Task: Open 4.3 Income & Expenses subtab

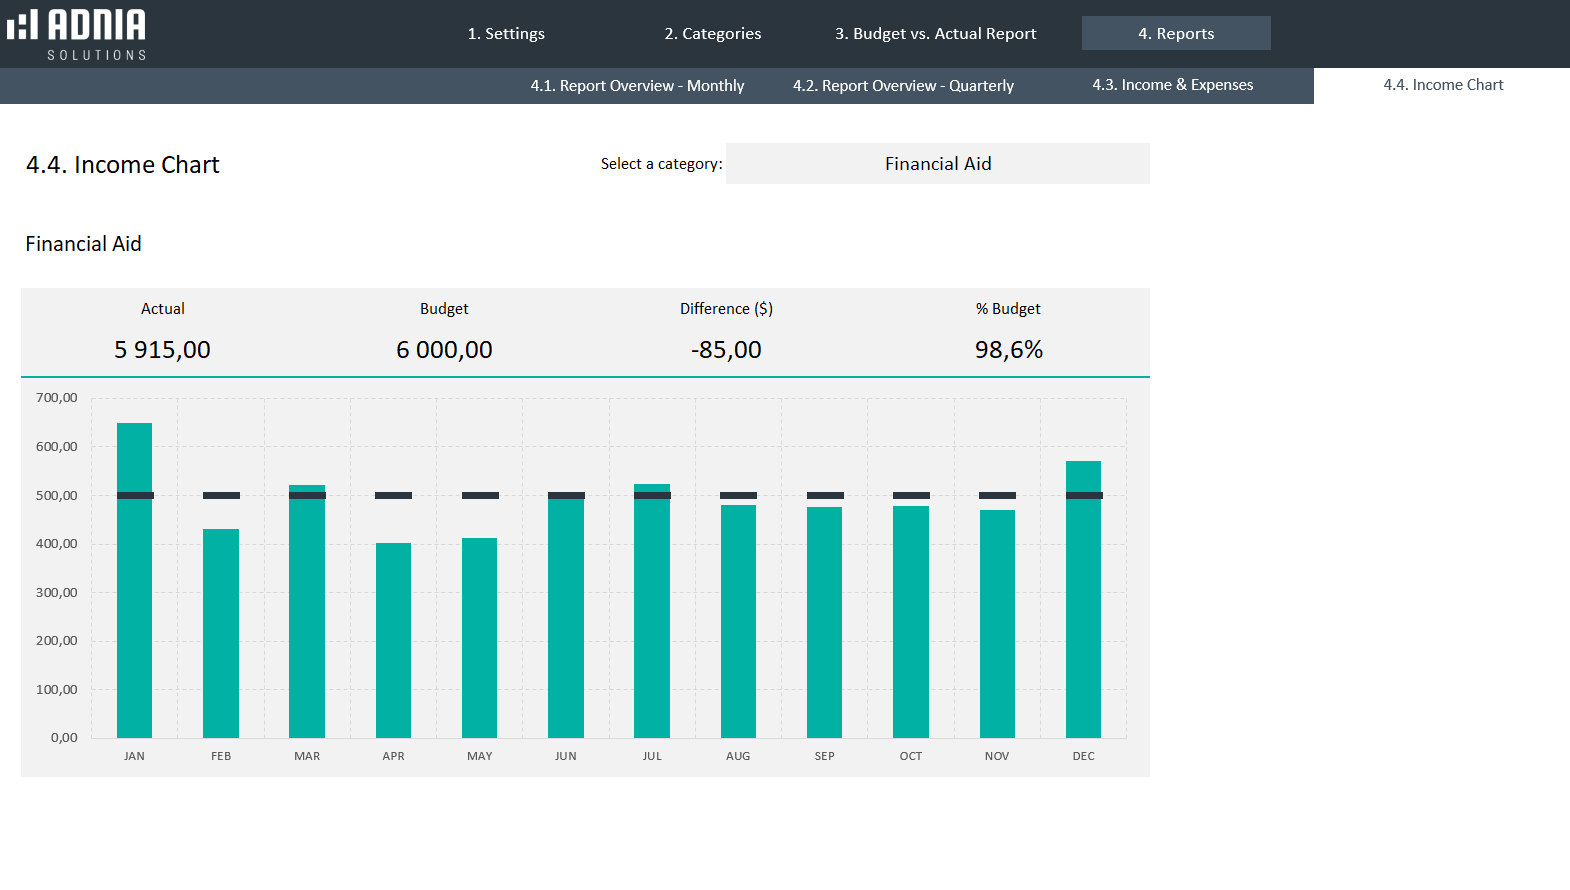Action: [x=1172, y=85]
